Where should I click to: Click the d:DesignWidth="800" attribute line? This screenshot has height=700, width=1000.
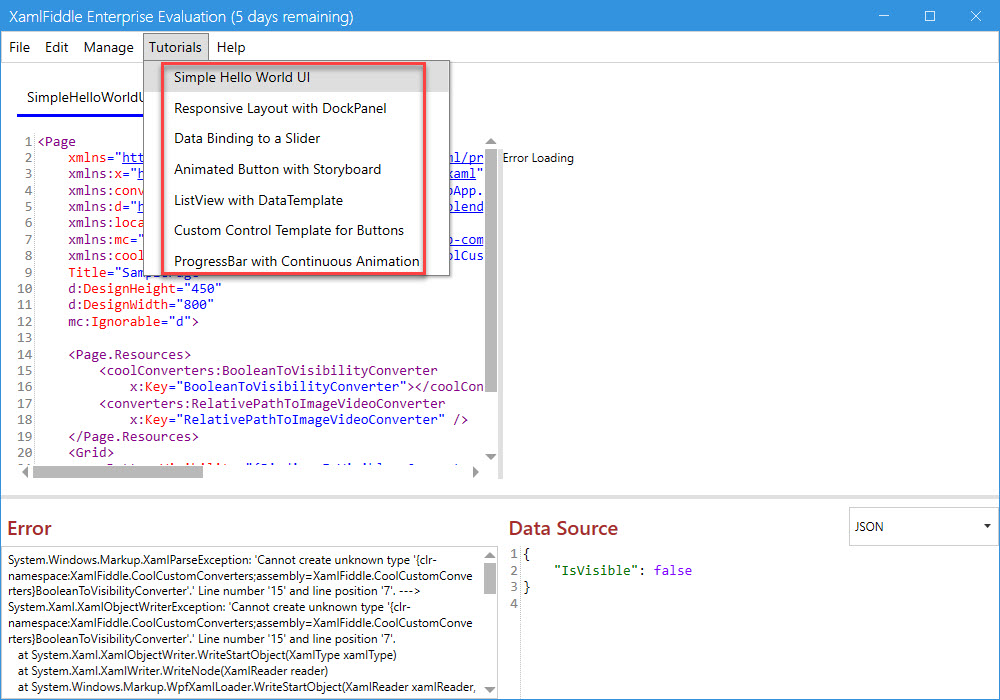141,305
